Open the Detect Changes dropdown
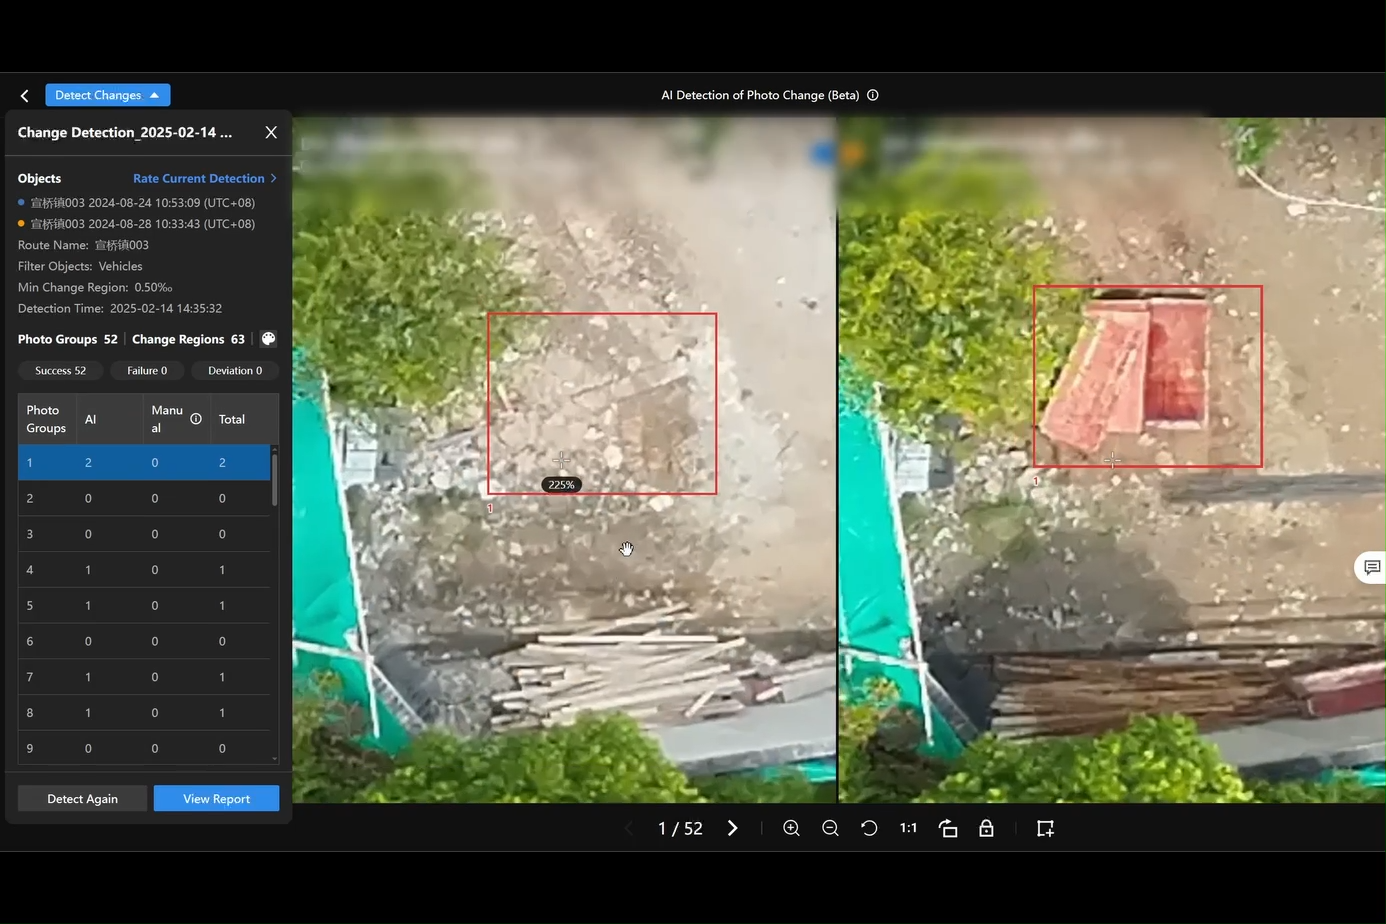 (x=107, y=95)
